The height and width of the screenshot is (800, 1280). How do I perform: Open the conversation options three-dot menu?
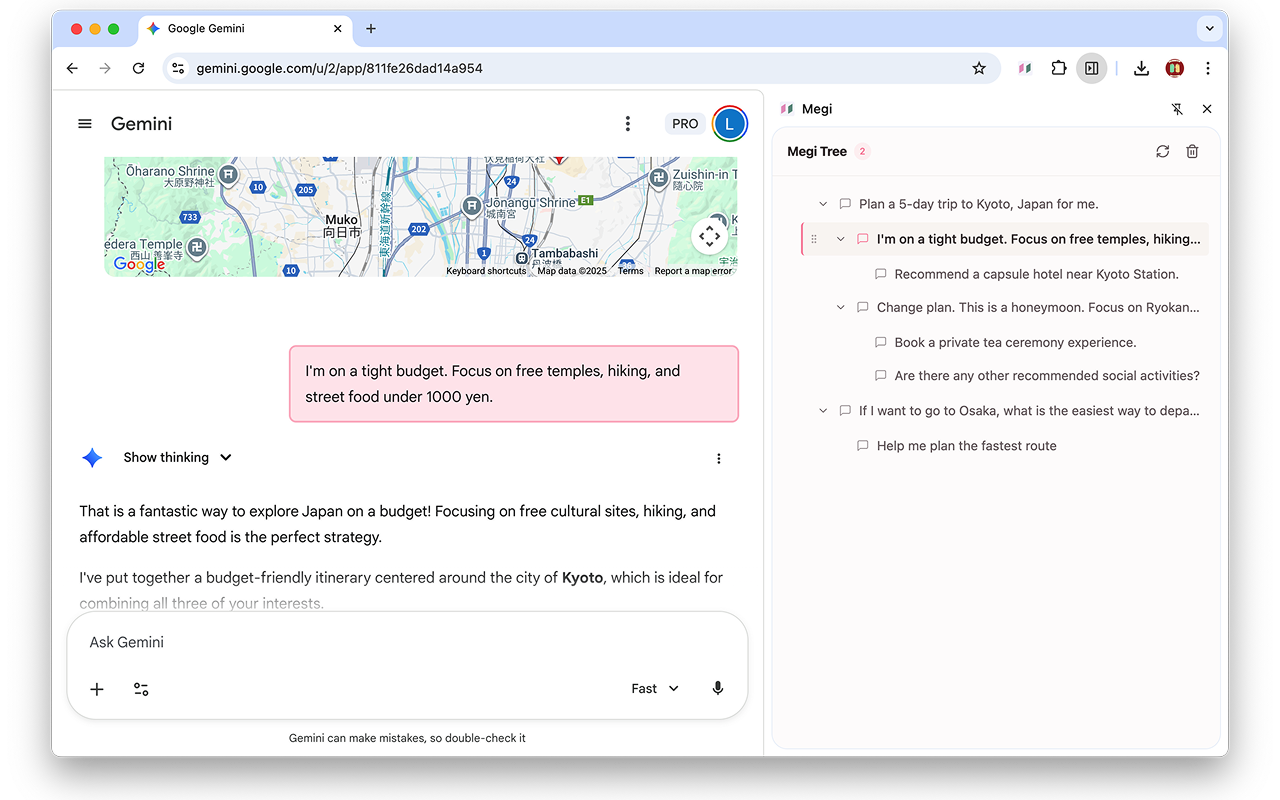[x=628, y=124]
